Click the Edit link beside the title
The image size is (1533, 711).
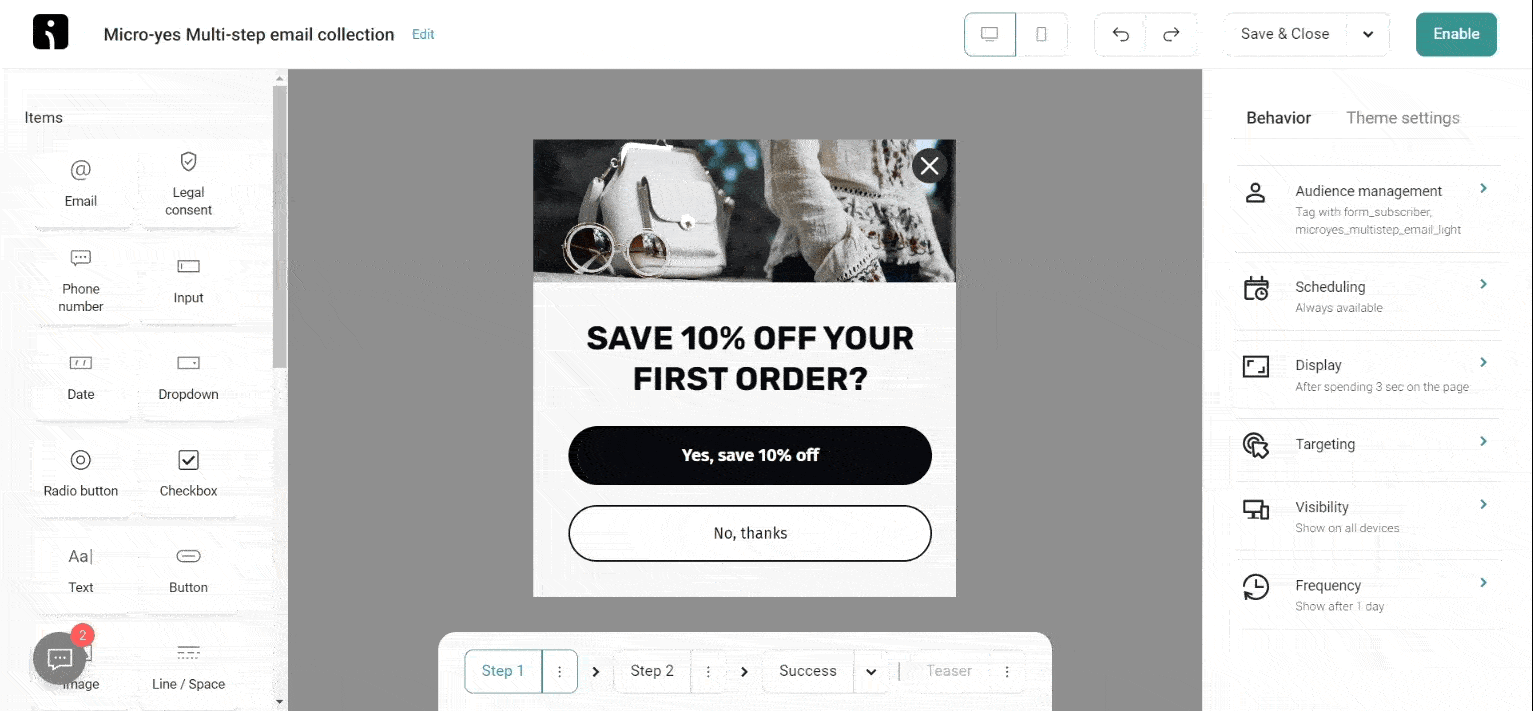(423, 34)
